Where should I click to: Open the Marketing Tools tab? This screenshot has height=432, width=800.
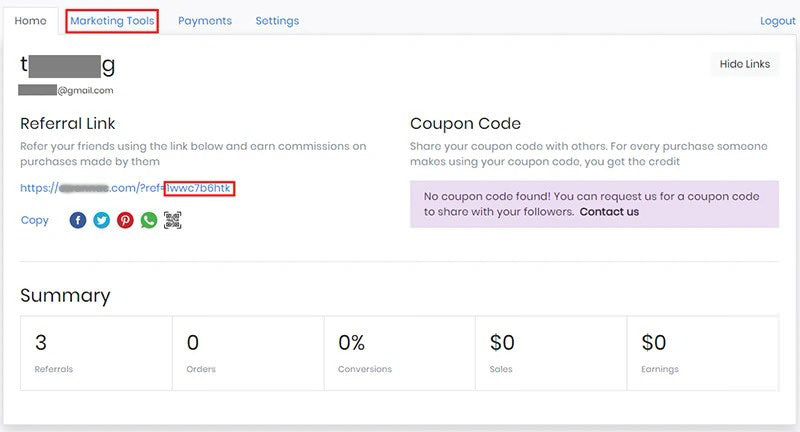tap(112, 21)
